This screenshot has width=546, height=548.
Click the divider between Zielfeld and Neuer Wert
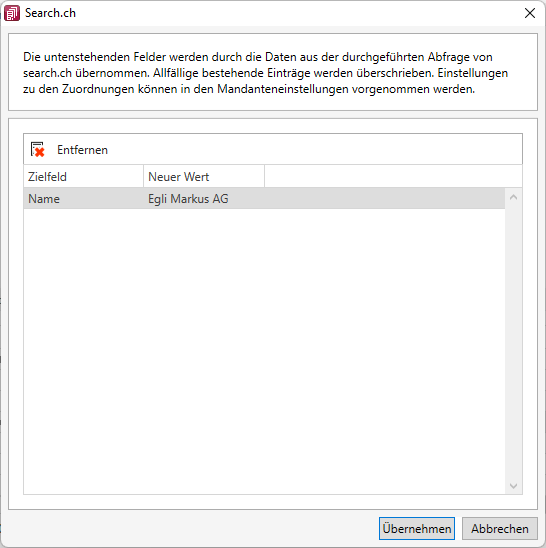coord(143,176)
